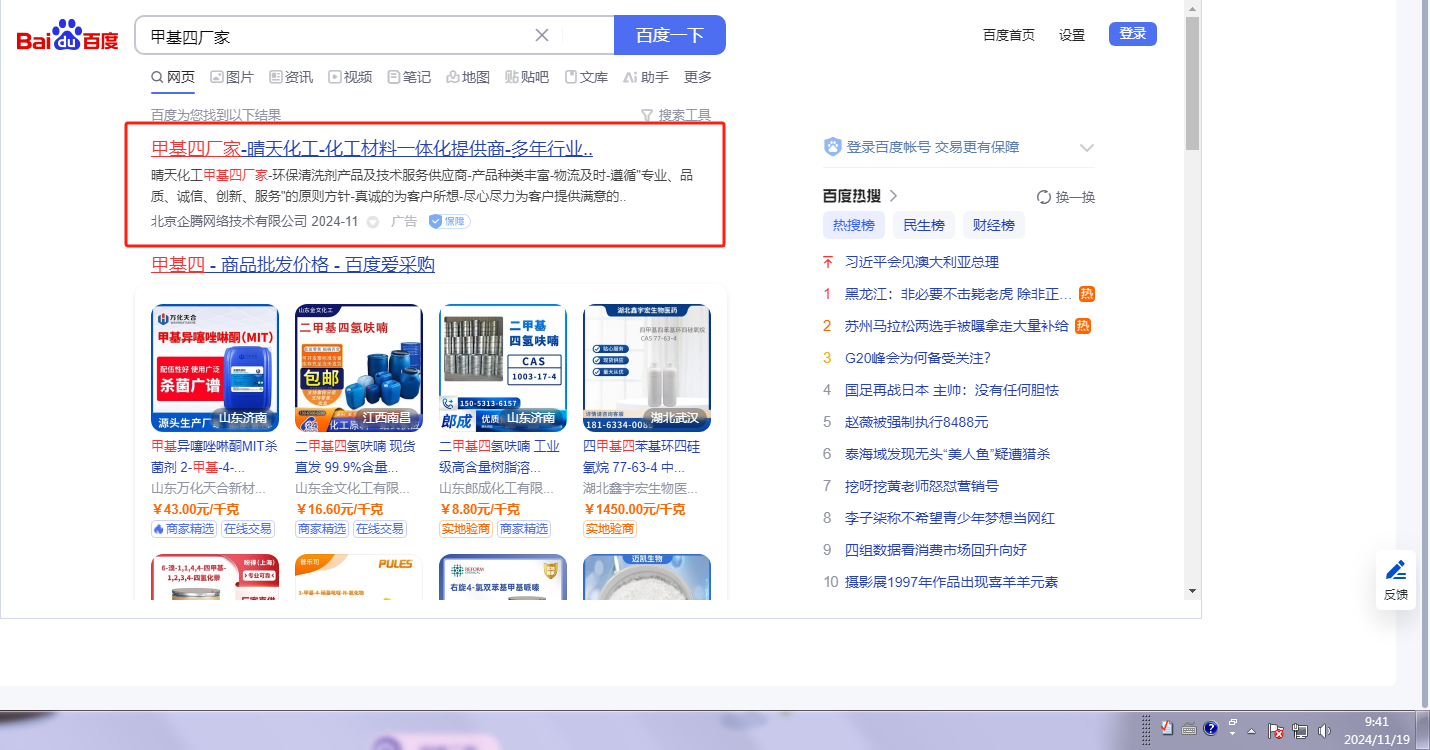
Task: Click the red-check document tray icon
Action: coord(1166,728)
